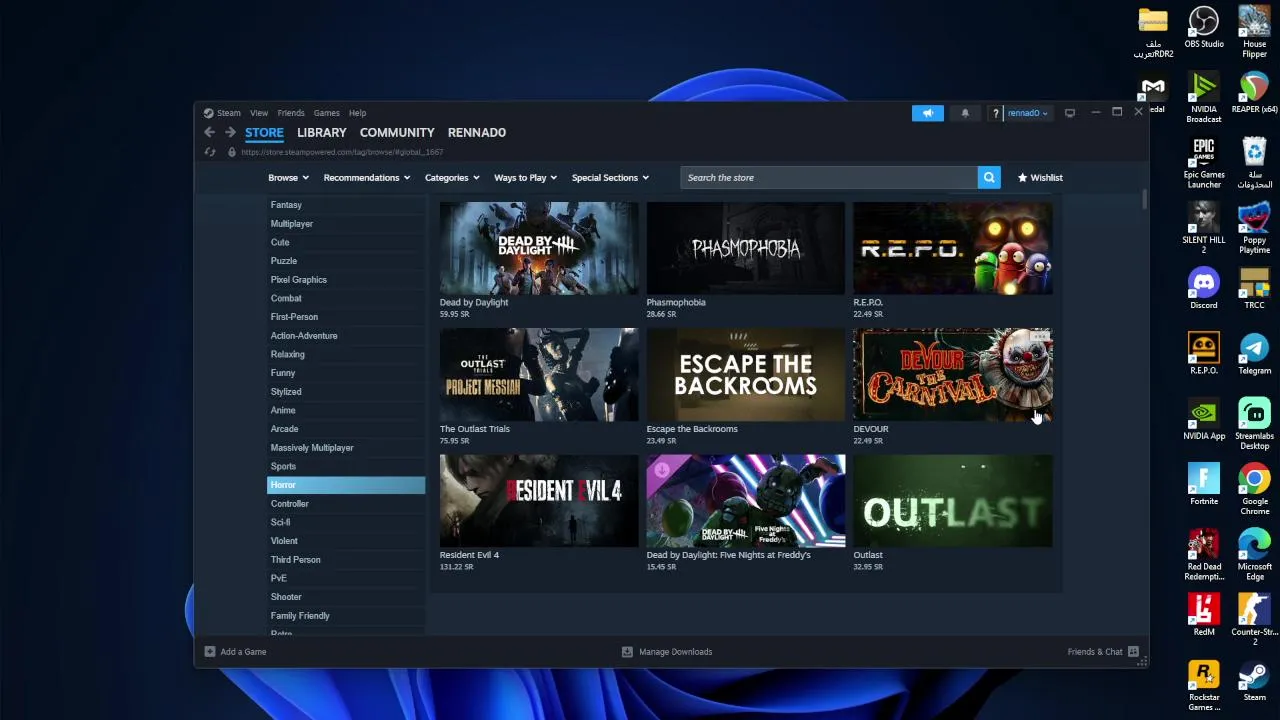1280x720 pixels.
Task: Open the Phasmophobia game thumbnail
Action: (x=746, y=248)
